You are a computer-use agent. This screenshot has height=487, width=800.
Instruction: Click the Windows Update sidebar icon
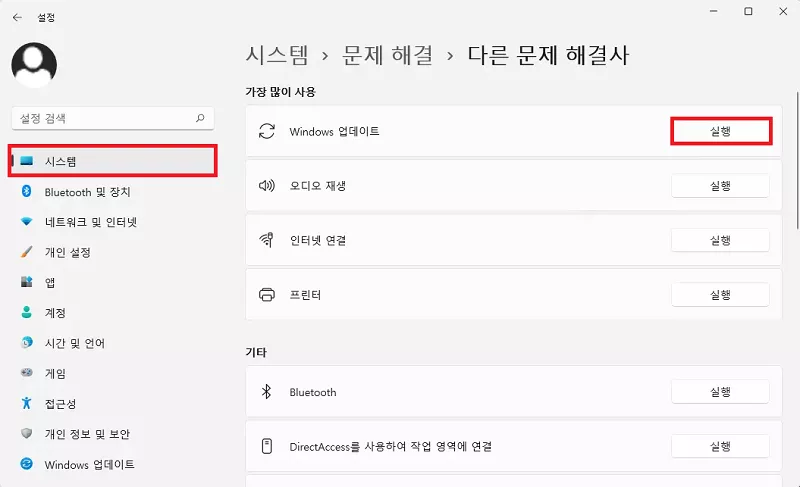(x=27, y=464)
